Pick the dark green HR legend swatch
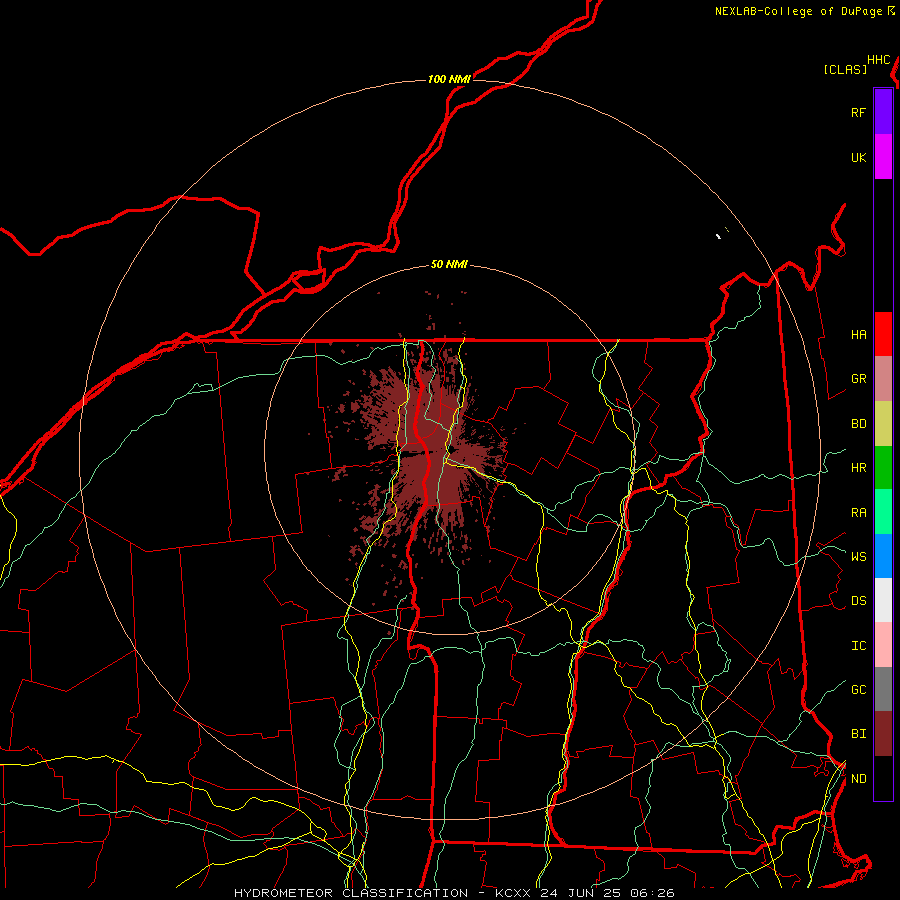 pyautogui.click(x=883, y=467)
